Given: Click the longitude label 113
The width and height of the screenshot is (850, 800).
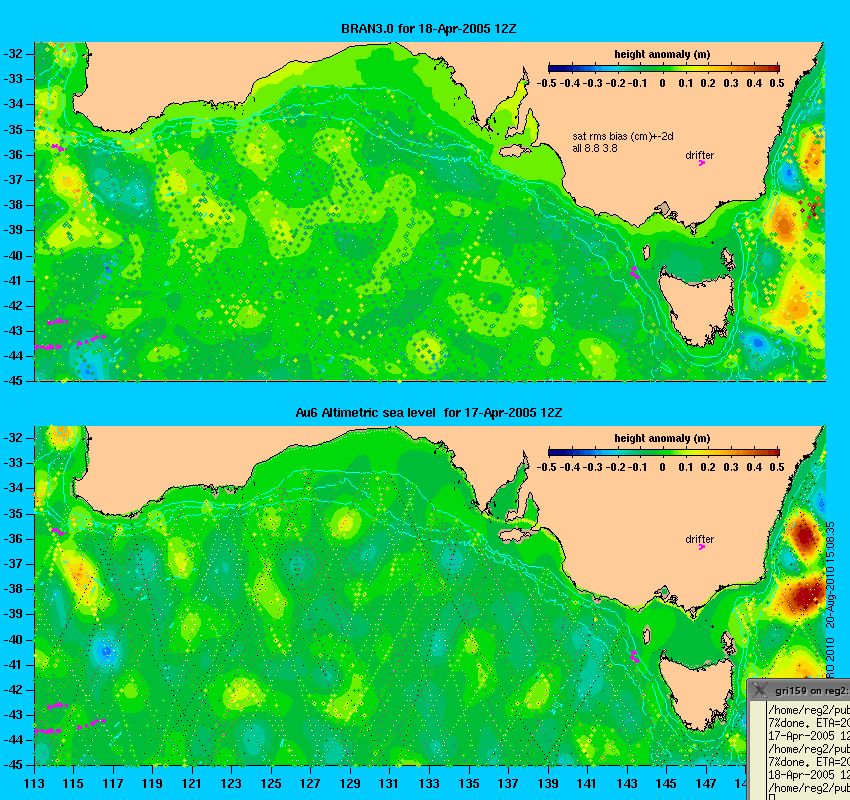Looking at the screenshot, I should point(34,784).
